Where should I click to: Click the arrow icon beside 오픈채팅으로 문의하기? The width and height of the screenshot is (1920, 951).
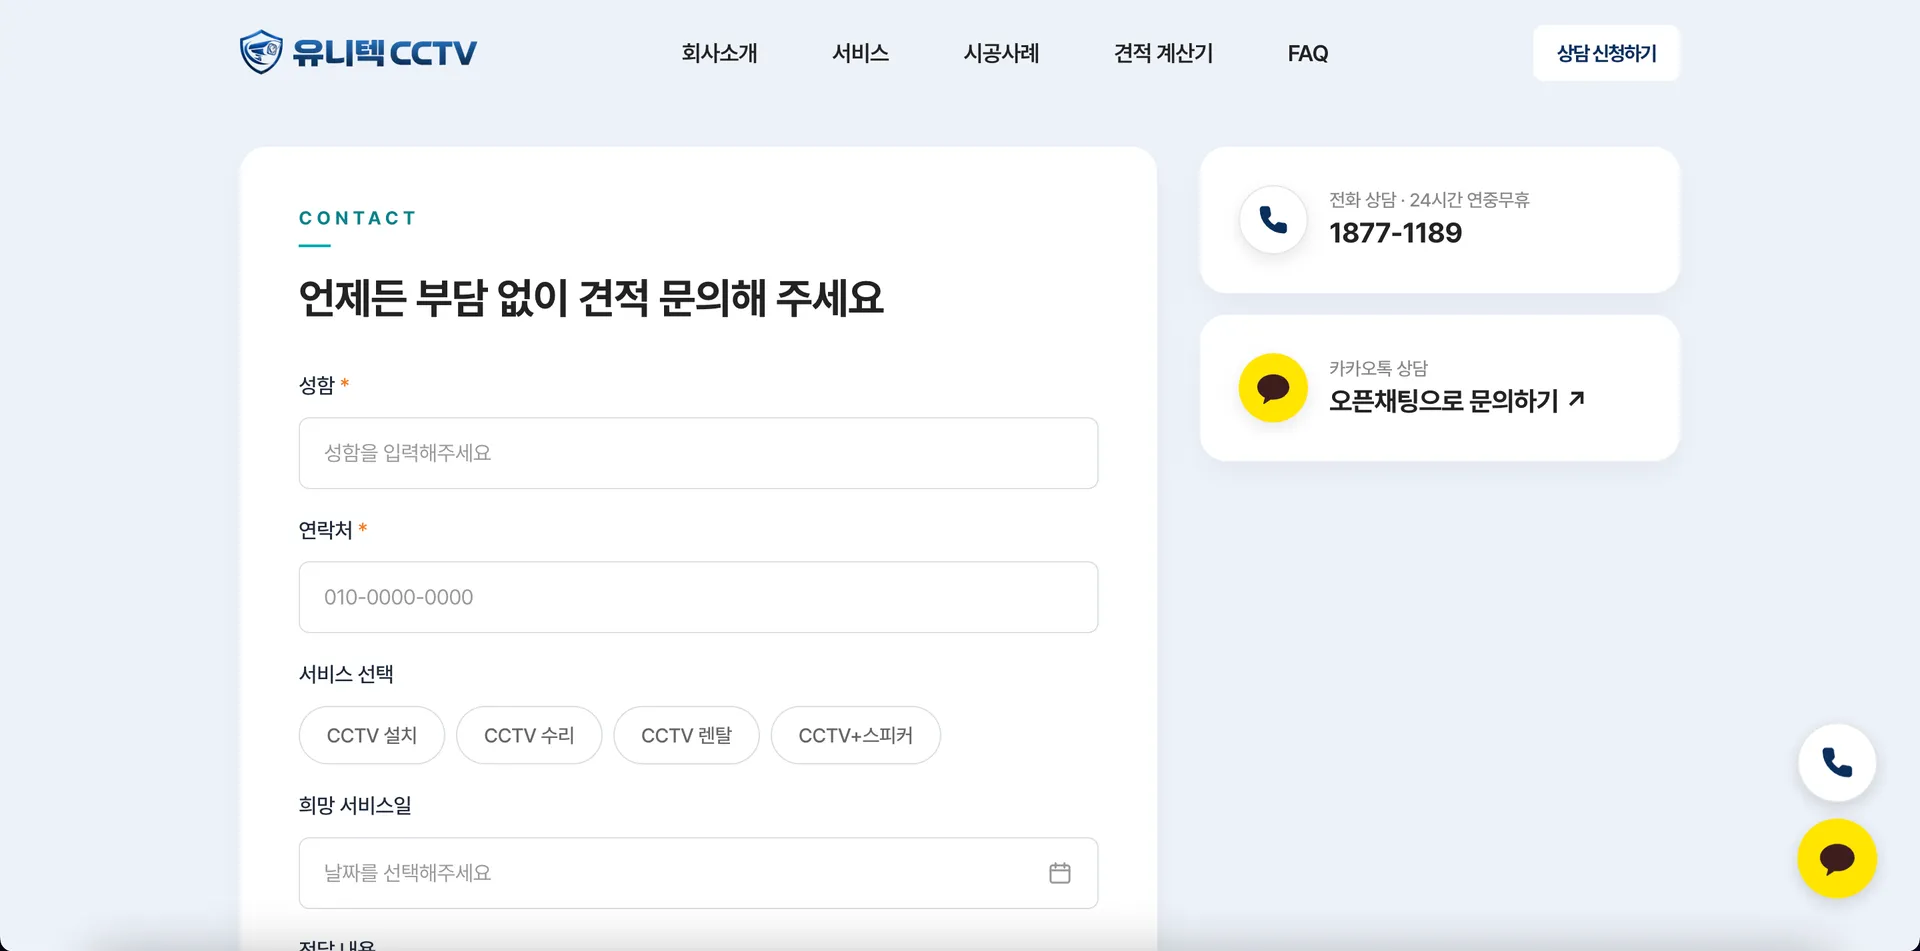[x=1577, y=399]
